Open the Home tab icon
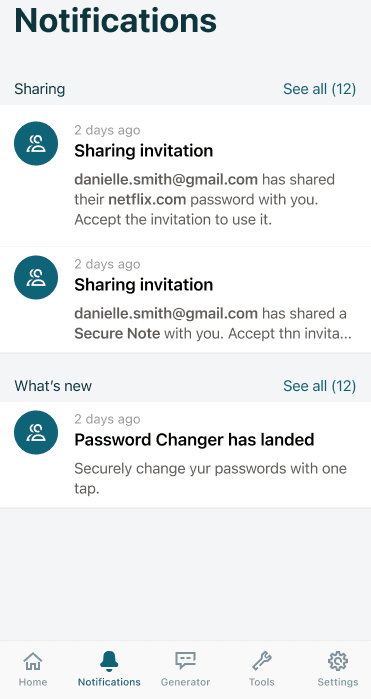Screen dimensions: 371x699 (33, 661)
